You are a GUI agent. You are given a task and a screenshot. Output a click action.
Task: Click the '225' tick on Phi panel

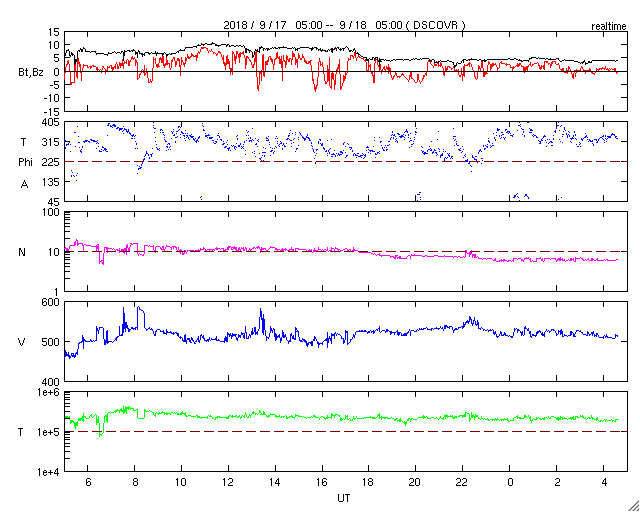click(52, 162)
